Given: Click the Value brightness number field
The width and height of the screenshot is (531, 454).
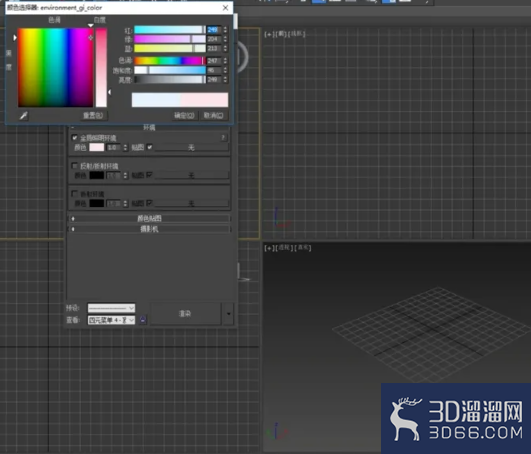Looking at the screenshot, I should pos(214,80).
